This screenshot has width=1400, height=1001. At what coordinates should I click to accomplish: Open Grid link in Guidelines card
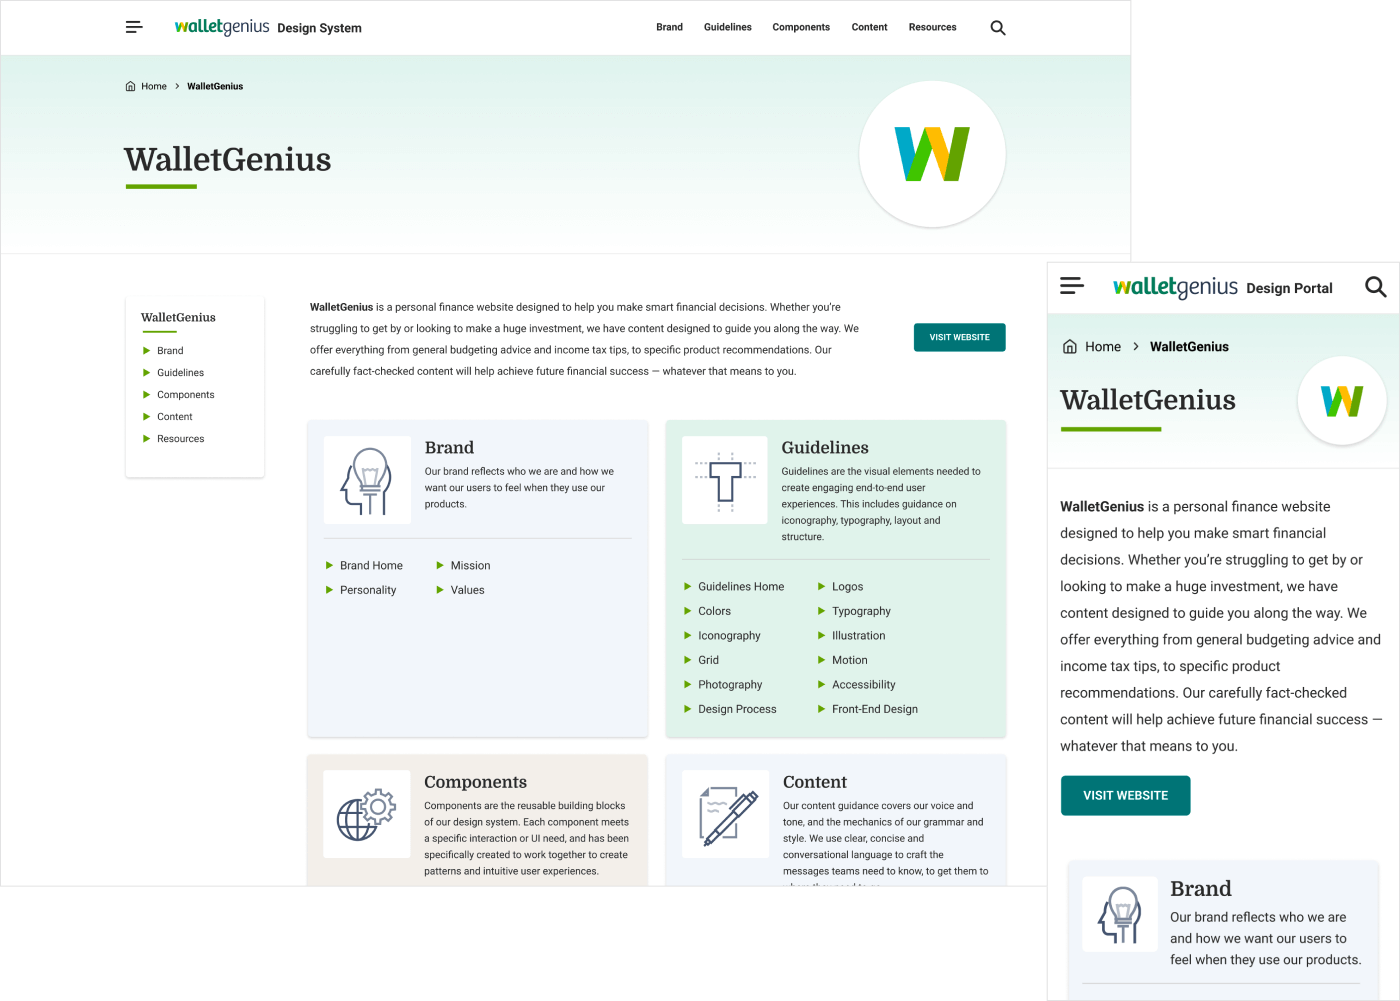coord(708,660)
